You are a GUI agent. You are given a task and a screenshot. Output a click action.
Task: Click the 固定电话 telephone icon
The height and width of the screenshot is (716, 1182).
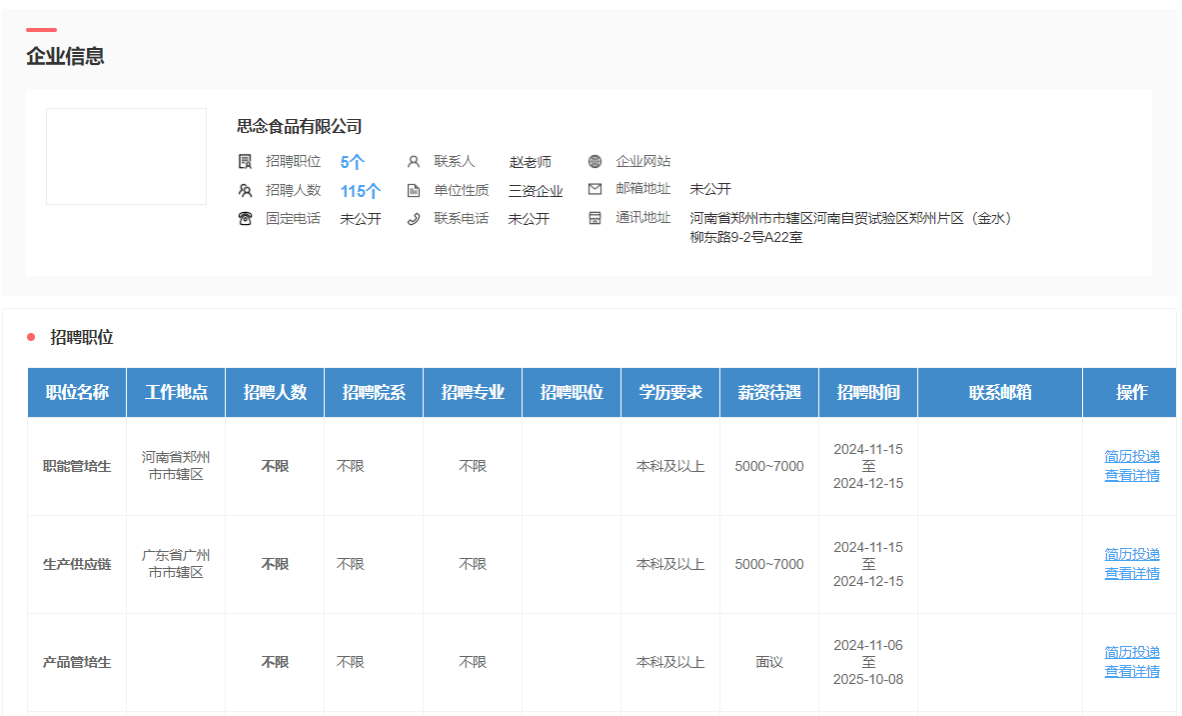[245, 219]
